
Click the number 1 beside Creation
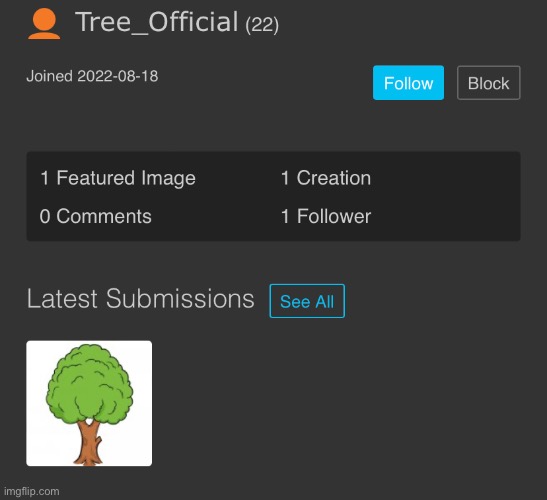[x=285, y=178]
